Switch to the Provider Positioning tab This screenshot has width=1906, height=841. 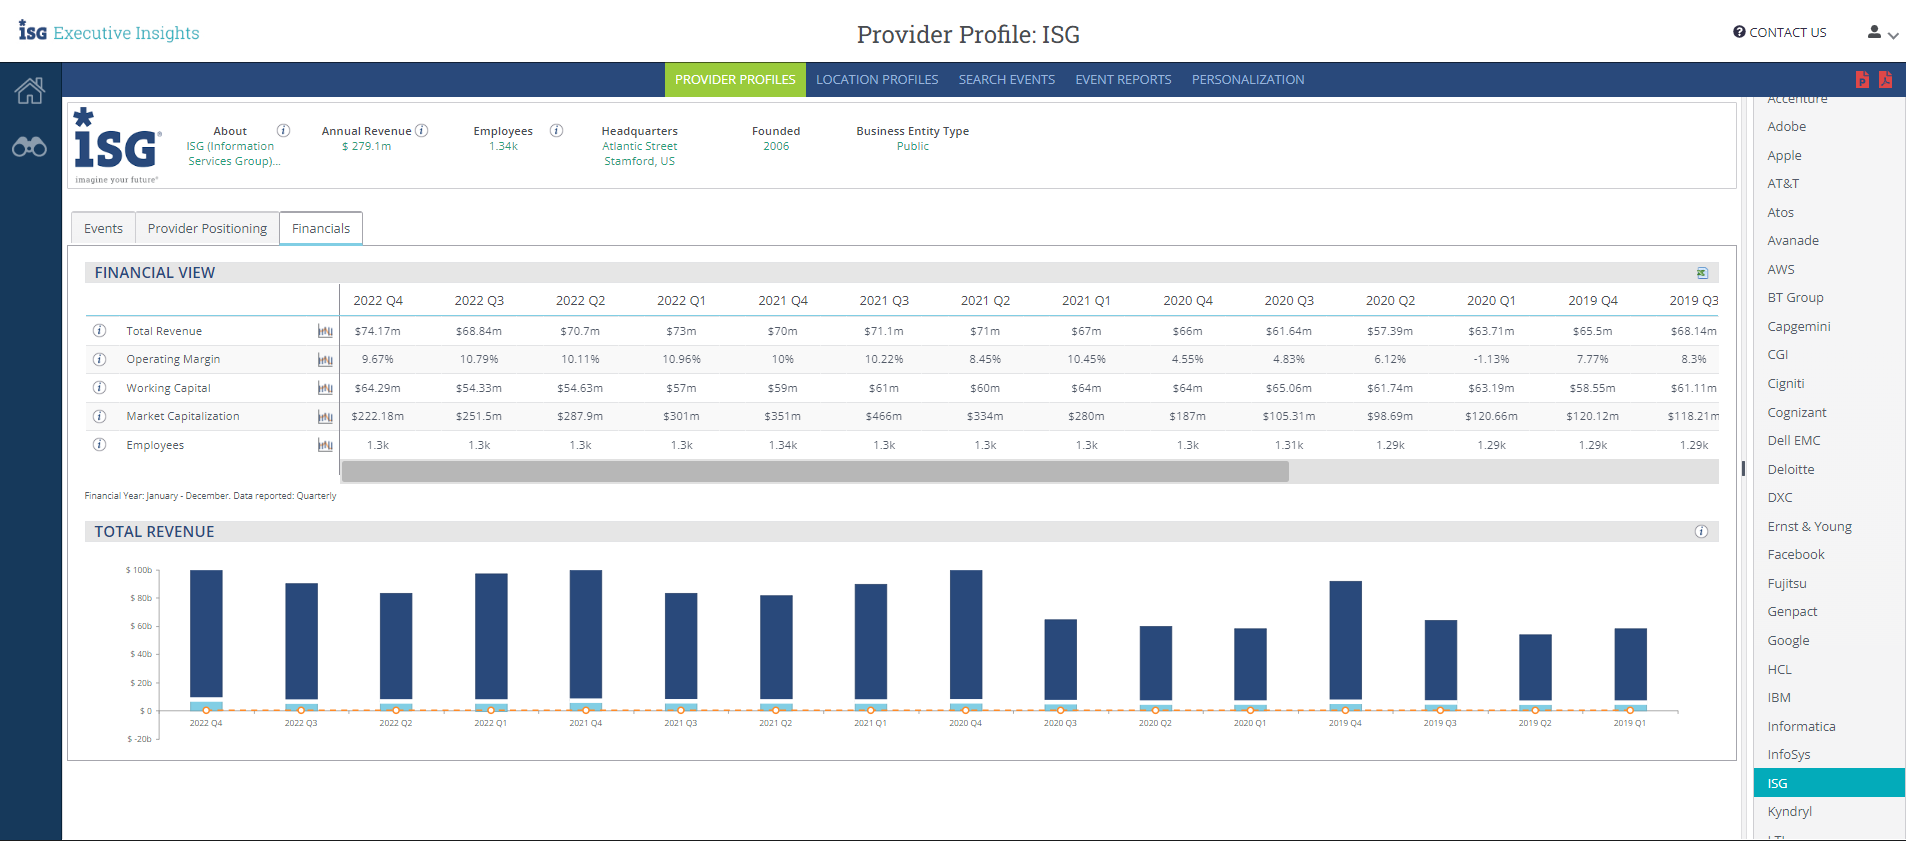click(x=207, y=228)
